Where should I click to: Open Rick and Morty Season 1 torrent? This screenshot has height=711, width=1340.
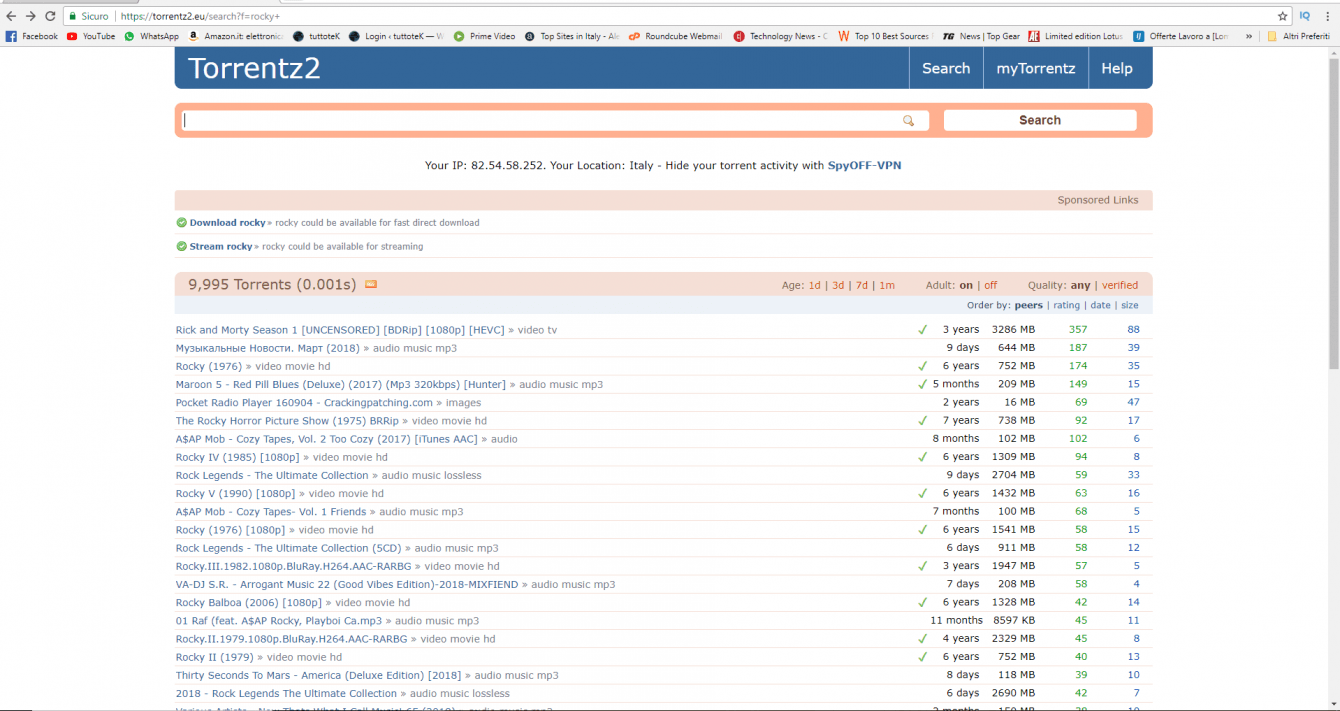coord(340,330)
